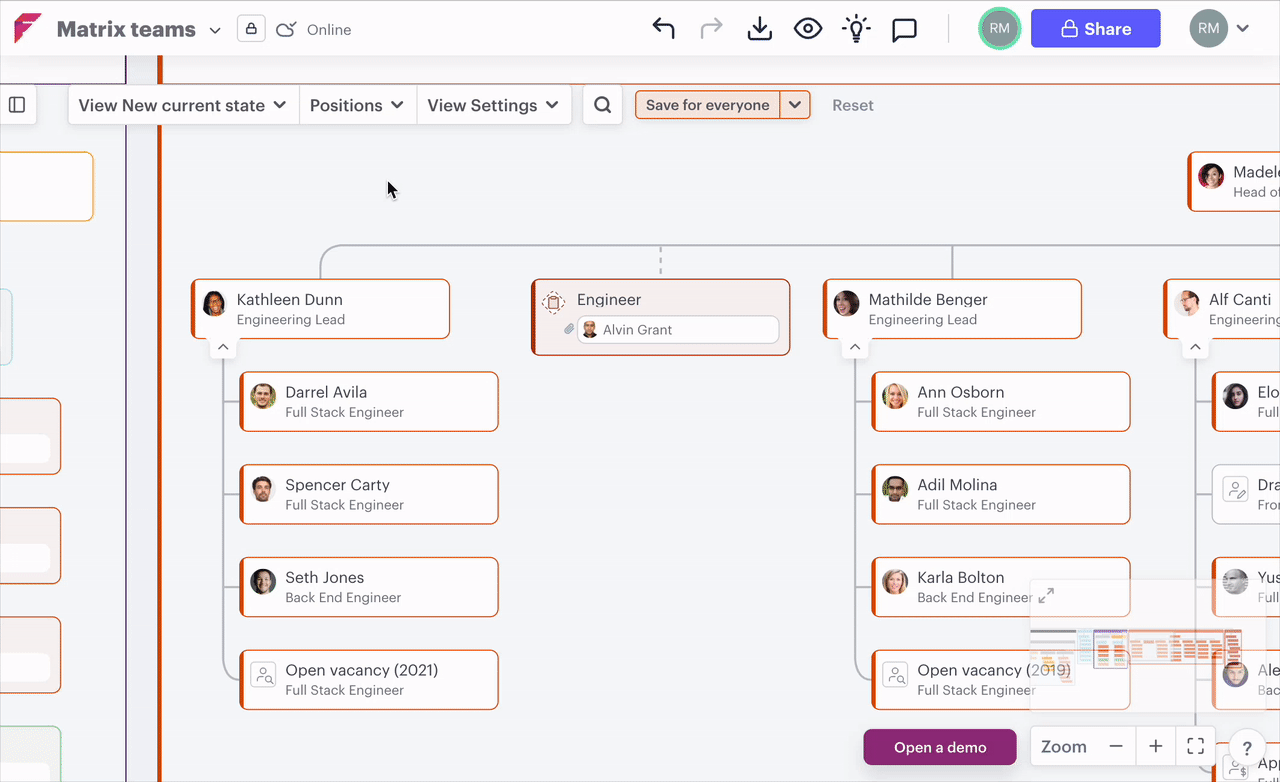Open the Positions menu
Image resolution: width=1280 pixels, height=782 pixels.
tap(357, 105)
